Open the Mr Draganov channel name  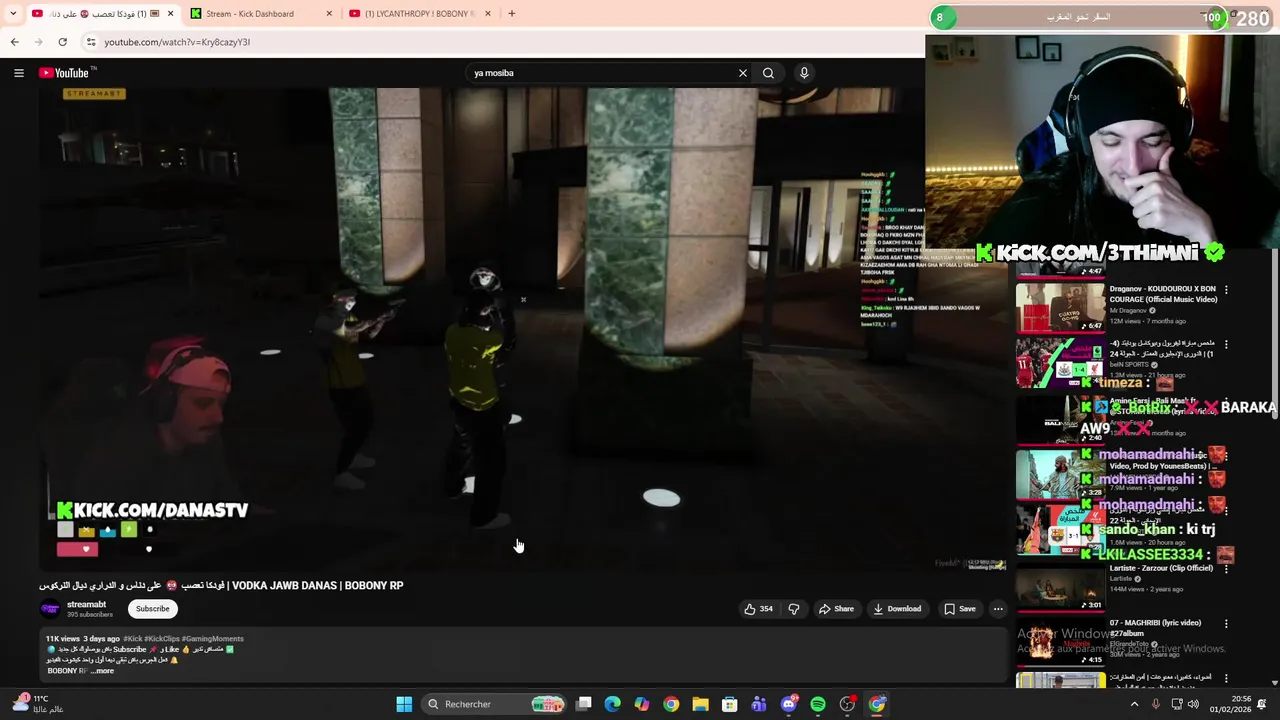tap(1128, 311)
